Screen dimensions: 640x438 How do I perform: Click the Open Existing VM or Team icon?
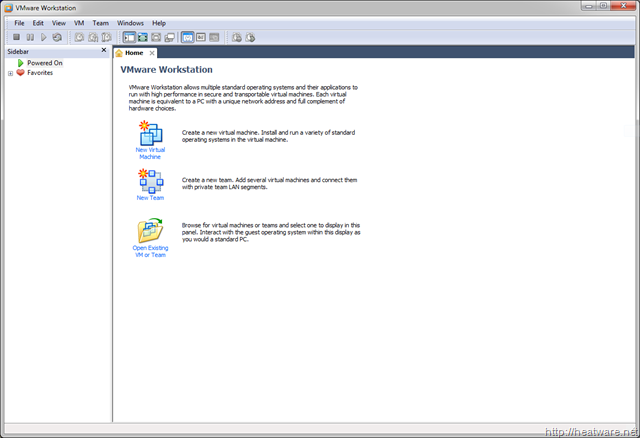150,231
